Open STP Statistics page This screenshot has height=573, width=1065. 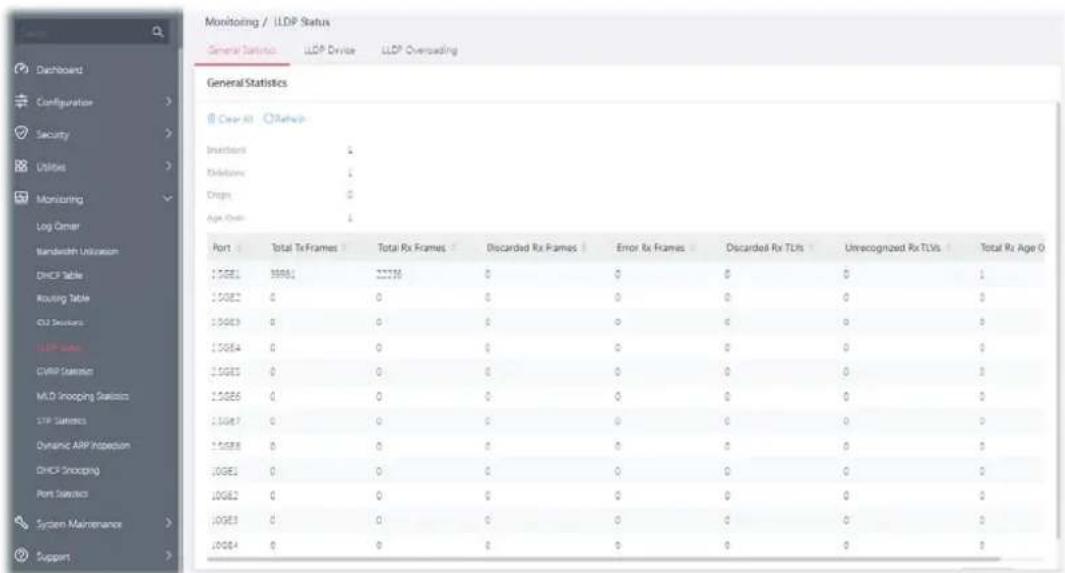(x=61, y=421)
